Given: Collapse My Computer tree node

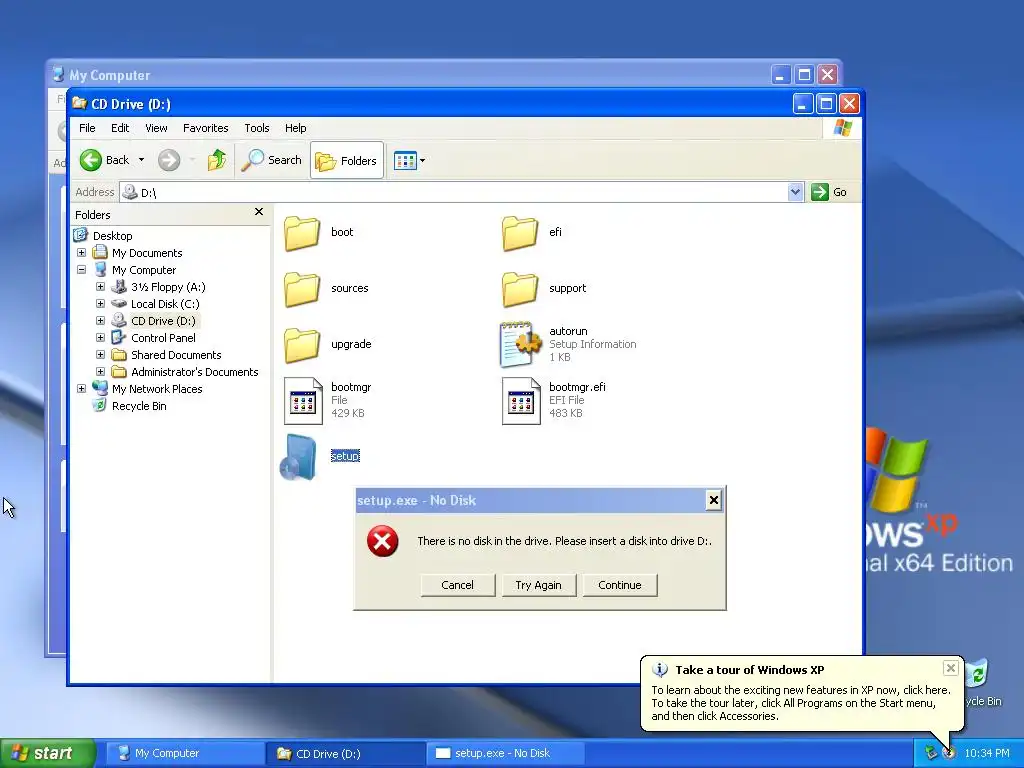Looking at the screenshot, I should click(x=81, y=270).
